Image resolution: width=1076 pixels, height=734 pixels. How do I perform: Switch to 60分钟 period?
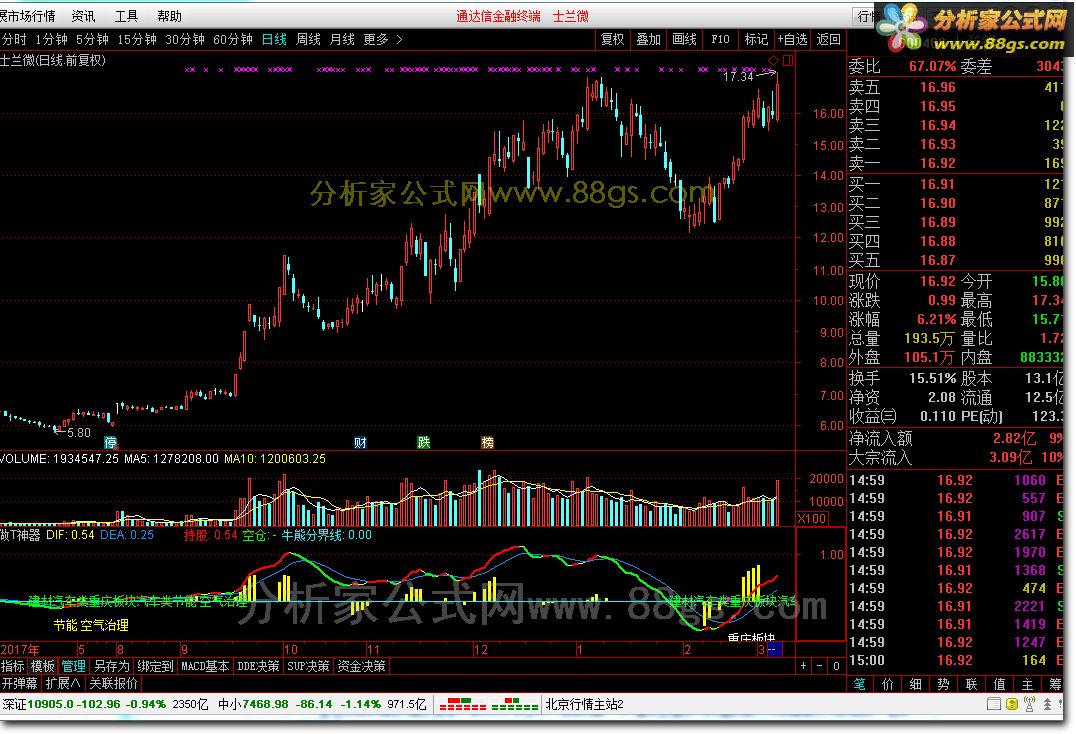233,39
